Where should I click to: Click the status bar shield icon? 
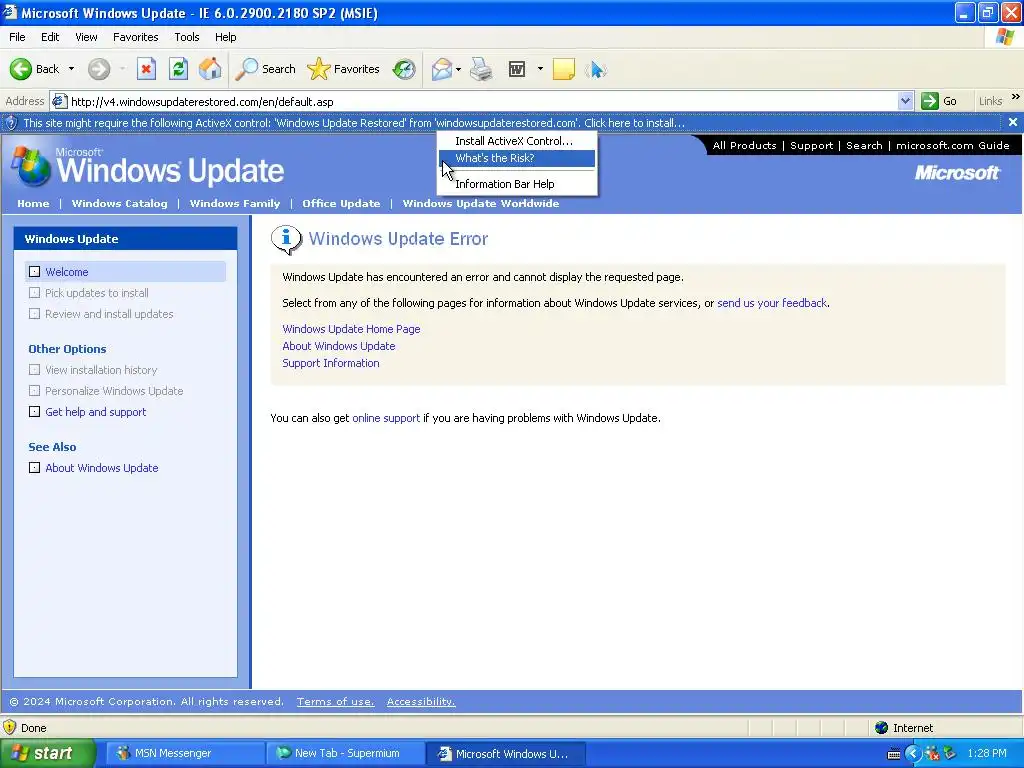tap(9, 727)
